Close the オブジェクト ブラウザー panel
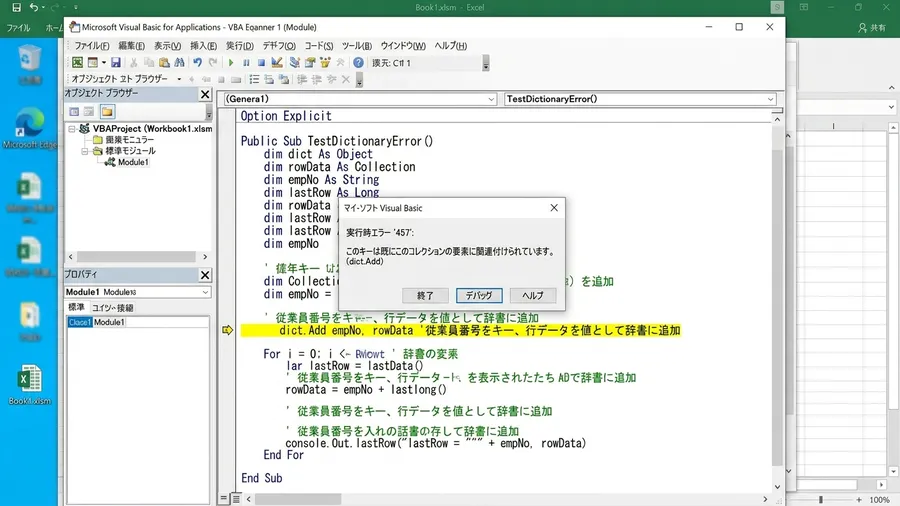The image size is (900, 506). pos(205,94)
